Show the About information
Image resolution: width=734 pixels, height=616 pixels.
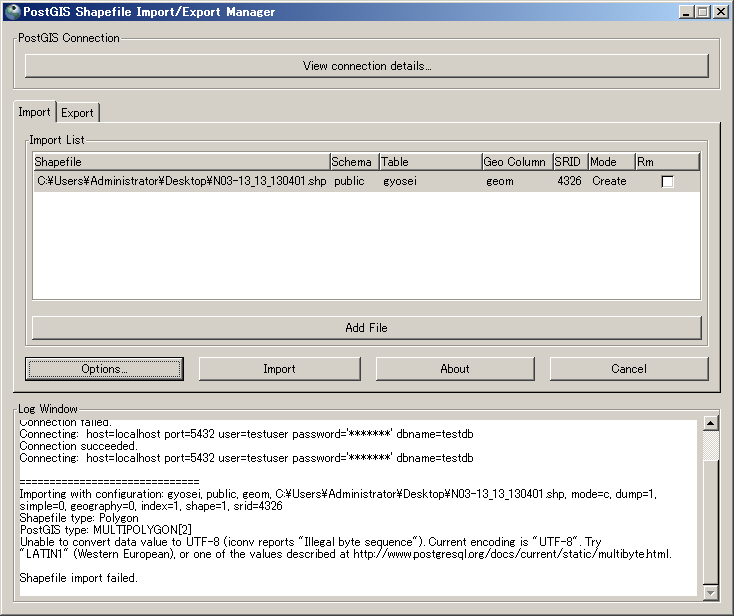click(454, 369)
